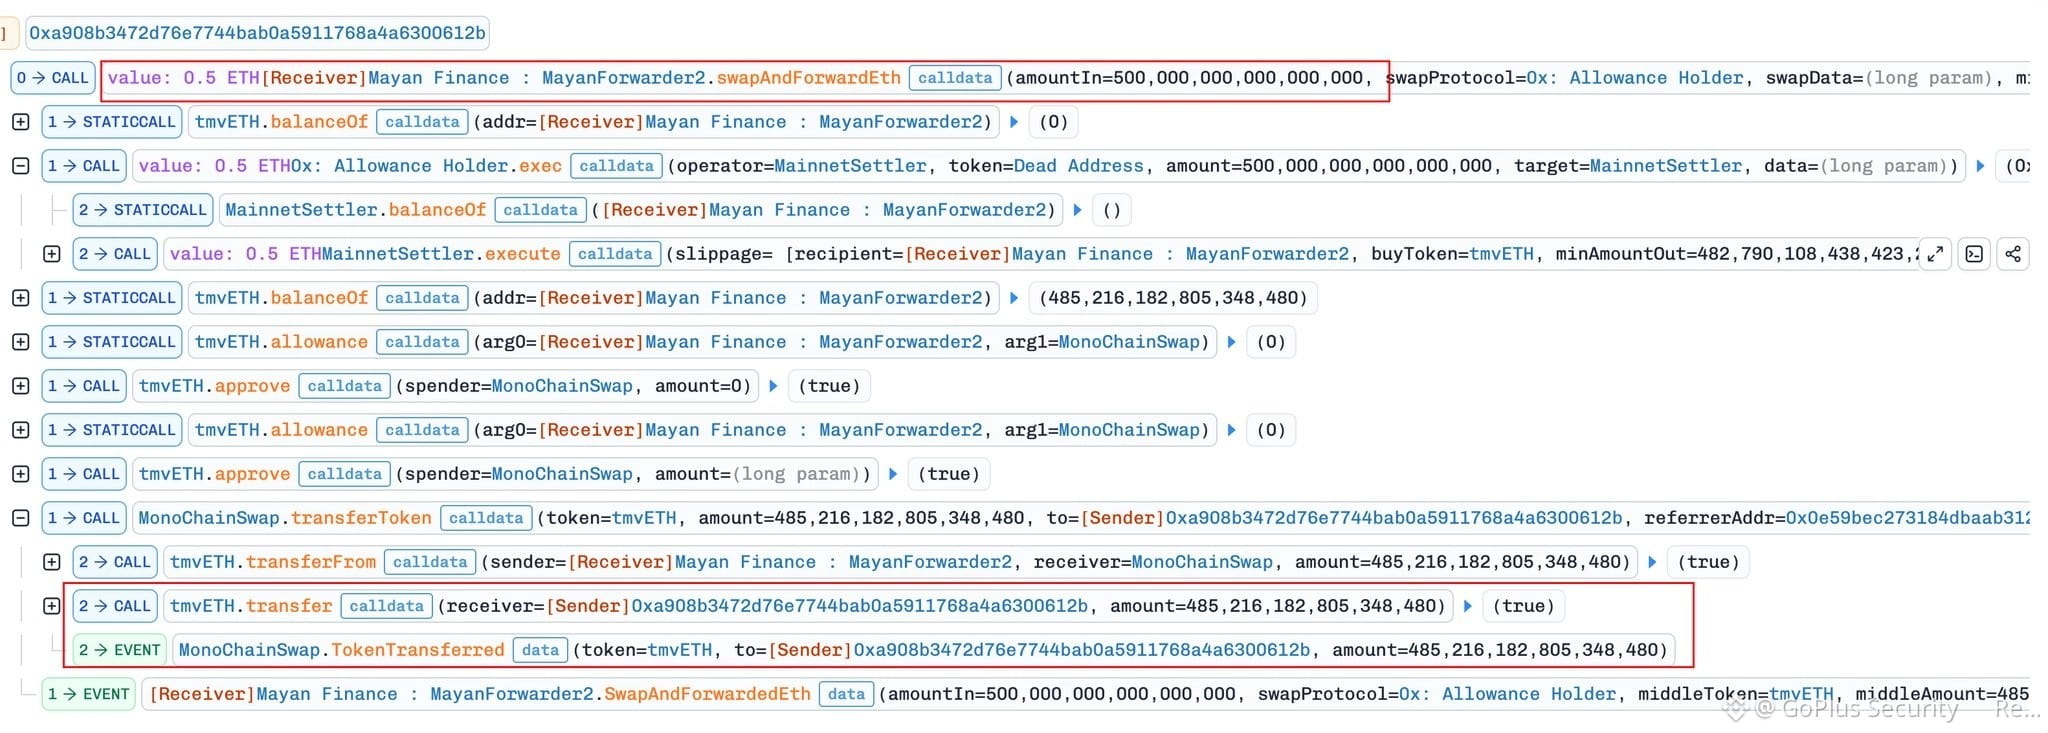View calldata of tmvETH.transferFrom call
The width and height of the screenshot is (2048, 733).
430,562
